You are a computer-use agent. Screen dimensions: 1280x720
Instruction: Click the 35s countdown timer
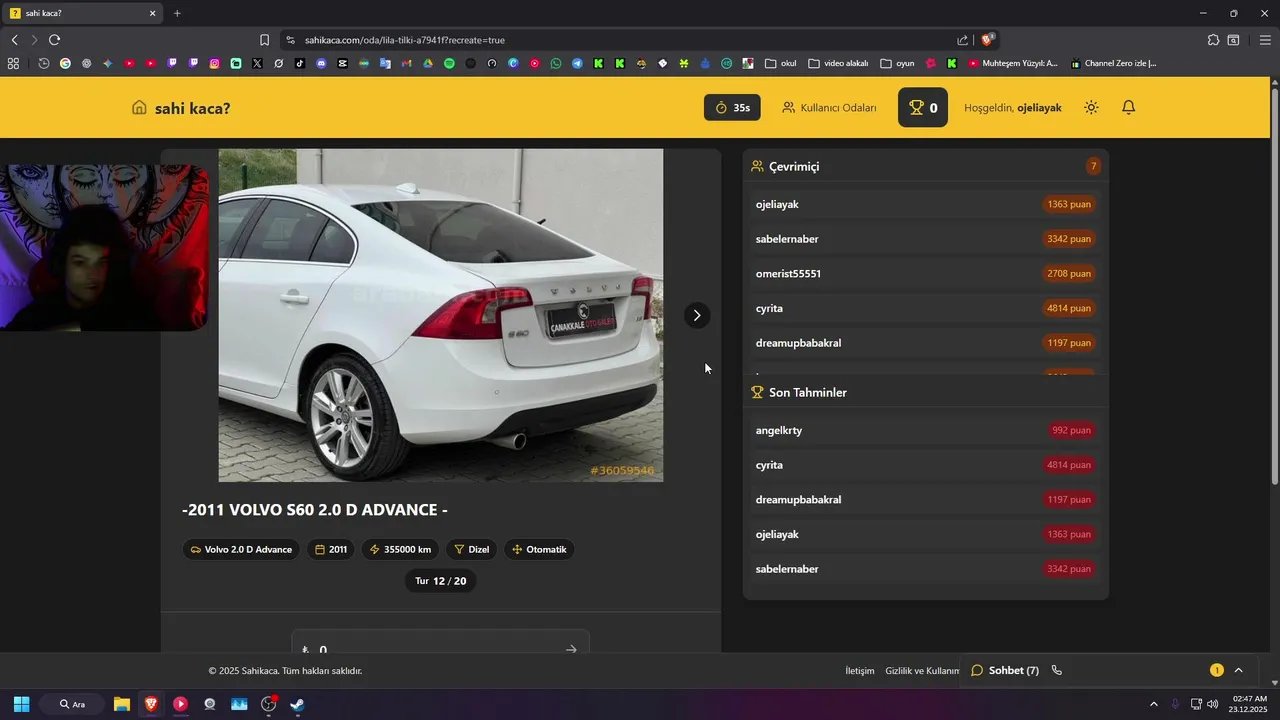pos(732,108)
